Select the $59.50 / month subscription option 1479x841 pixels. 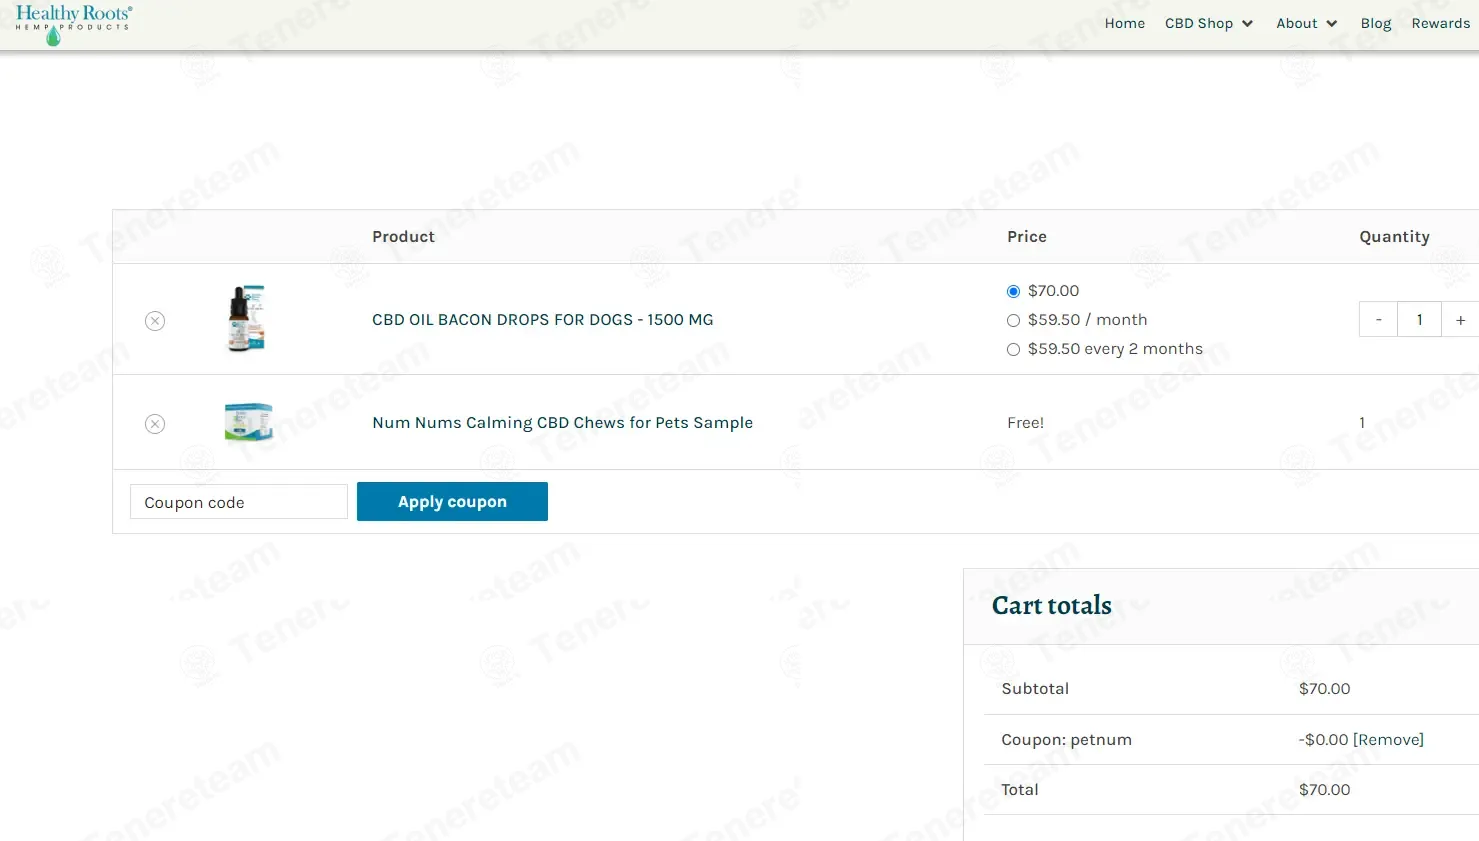click(1013, 320)
